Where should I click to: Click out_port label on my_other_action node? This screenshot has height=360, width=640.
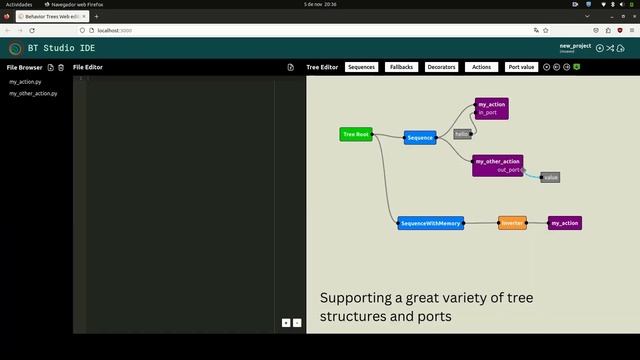click(x=508, y=170)
